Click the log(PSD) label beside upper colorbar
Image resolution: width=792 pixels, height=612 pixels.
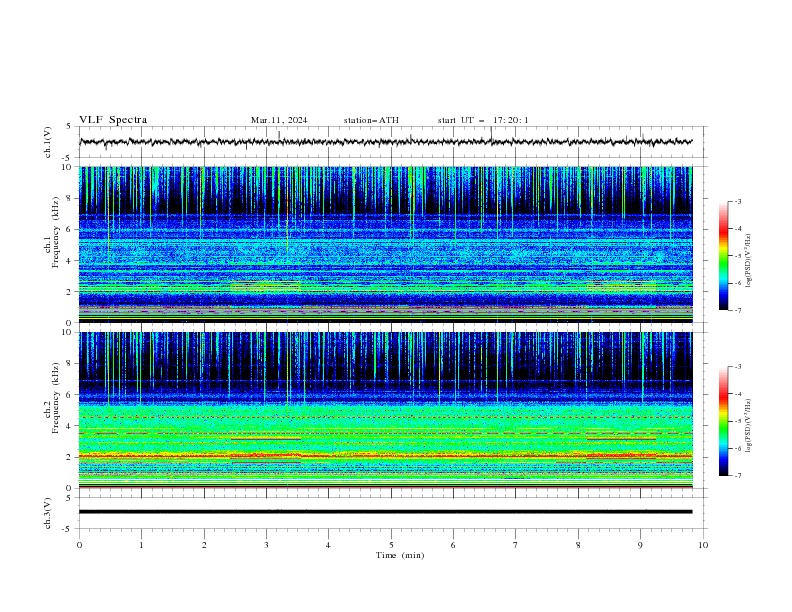749,261
